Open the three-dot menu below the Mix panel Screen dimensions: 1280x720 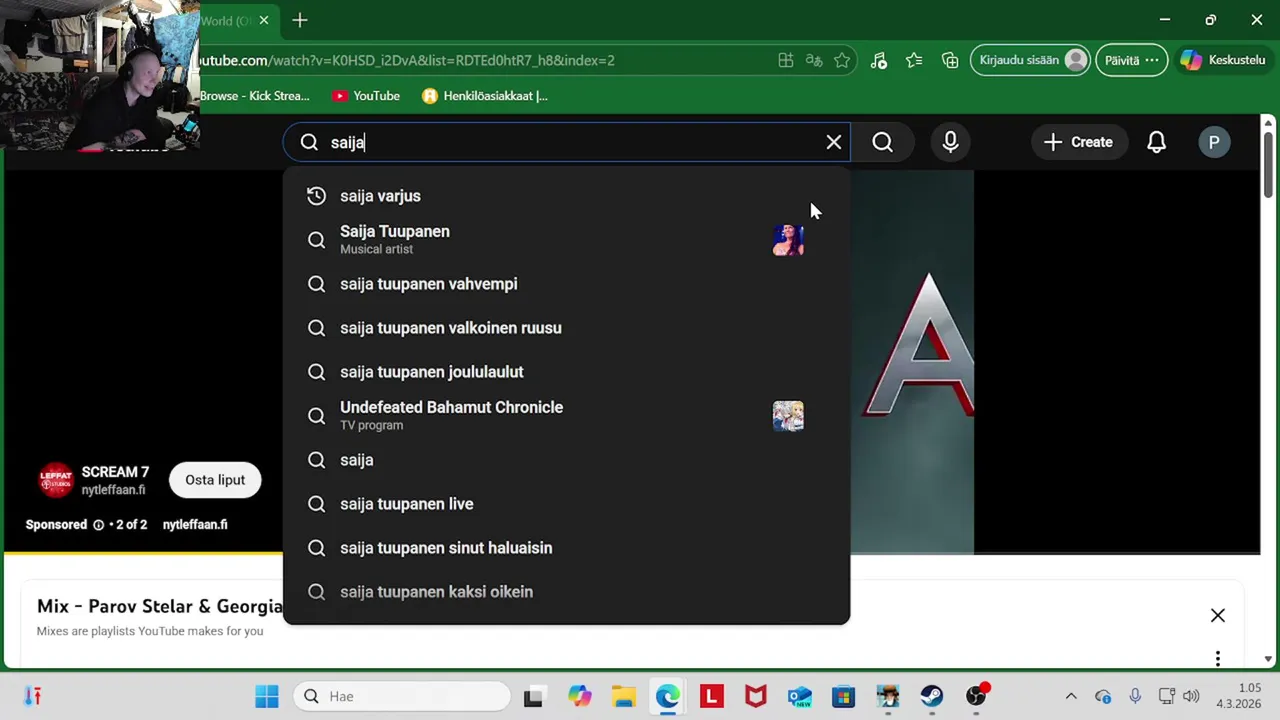point(1218,659)
